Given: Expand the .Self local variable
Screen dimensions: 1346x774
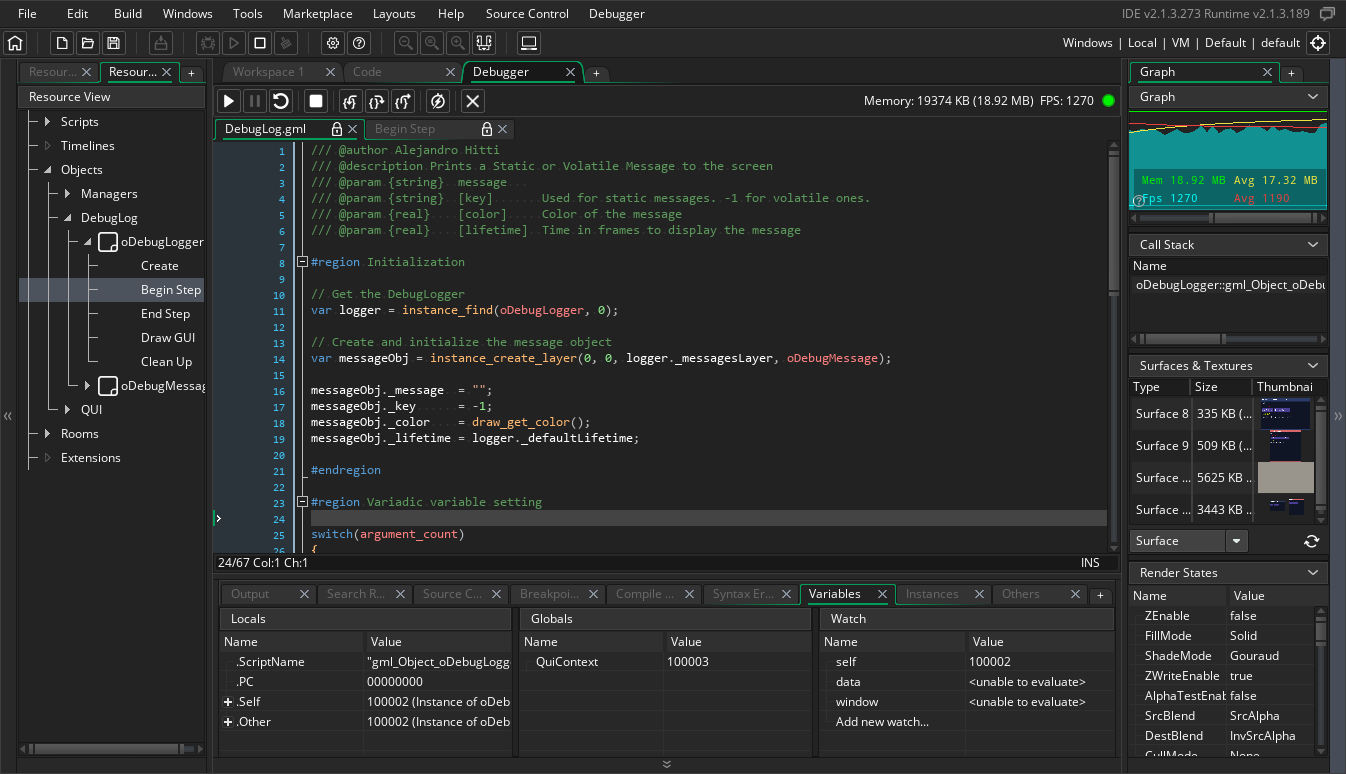Looking at the screenshot, I should tap(228, 702).
